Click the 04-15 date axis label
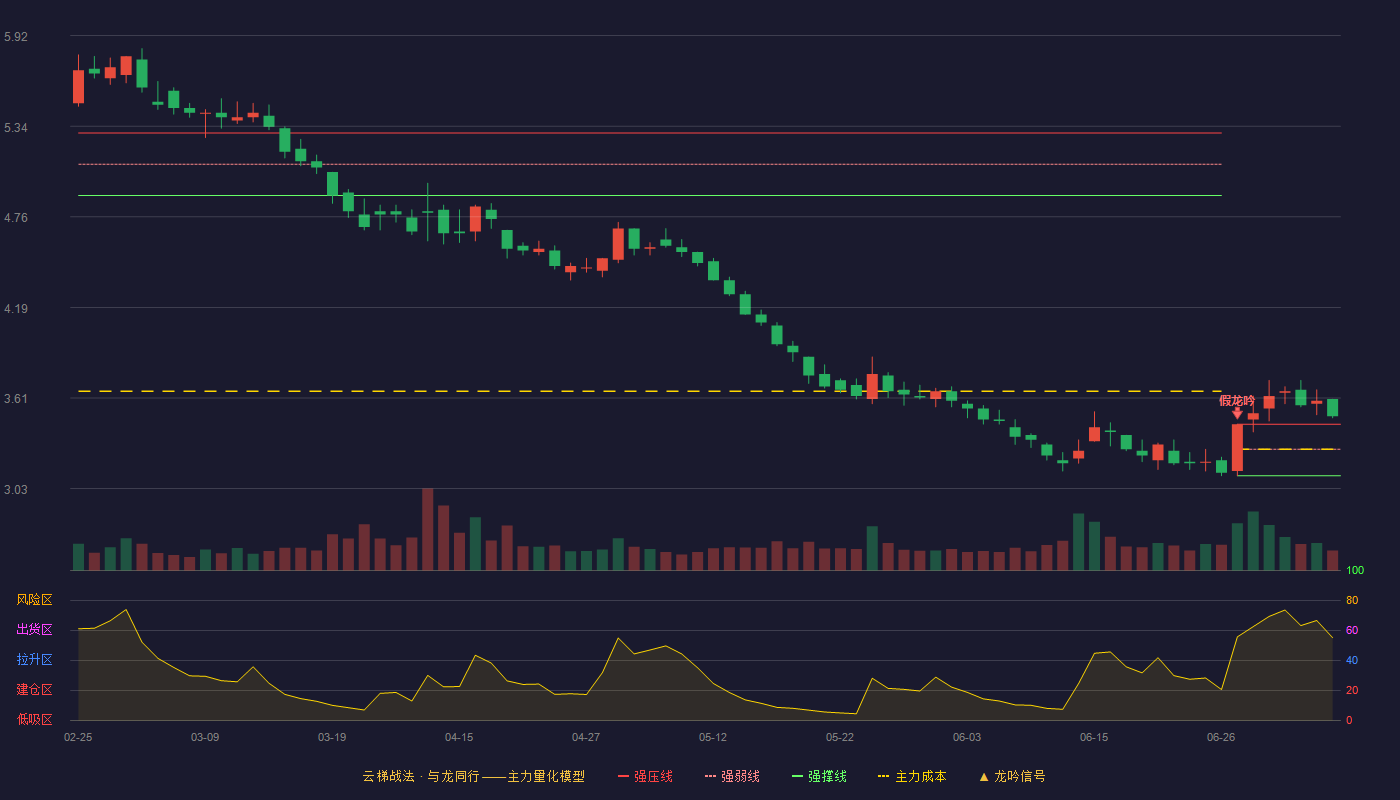The image size is (1400, 800). (x=459, y=737)
